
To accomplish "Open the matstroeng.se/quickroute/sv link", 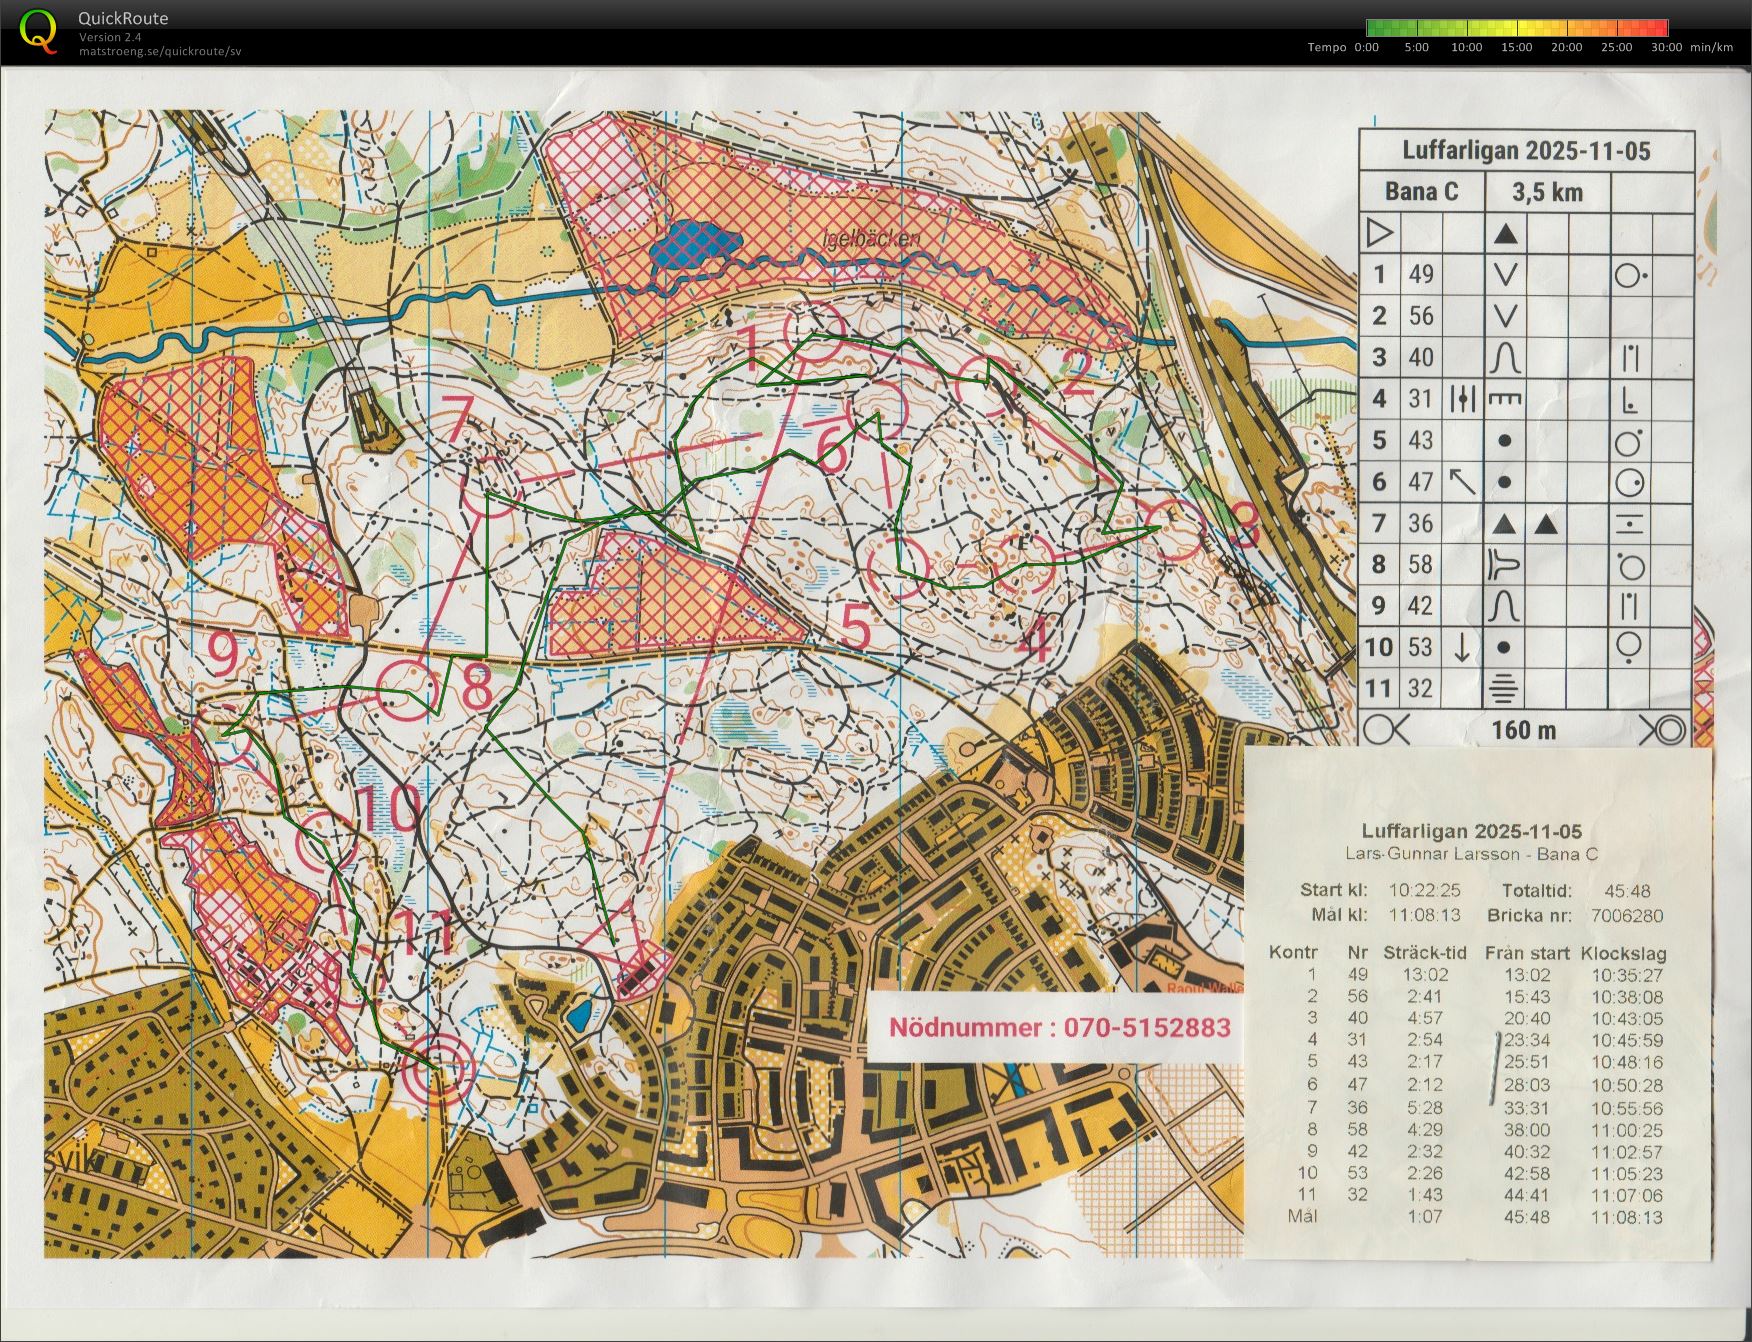I will point(160,51).
